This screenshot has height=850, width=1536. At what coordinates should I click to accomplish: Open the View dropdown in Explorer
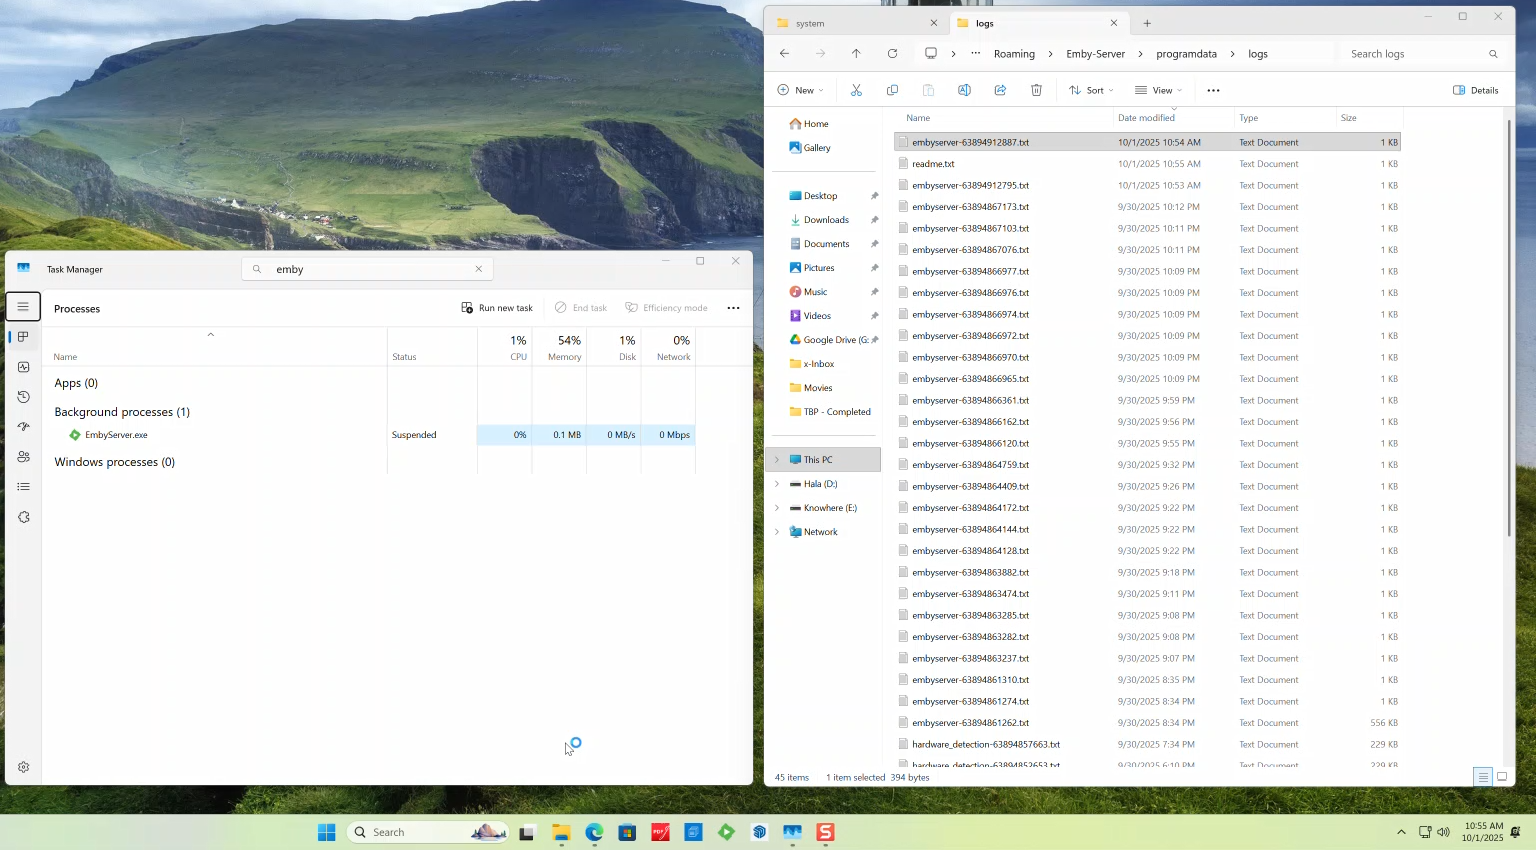point(1158,90)
